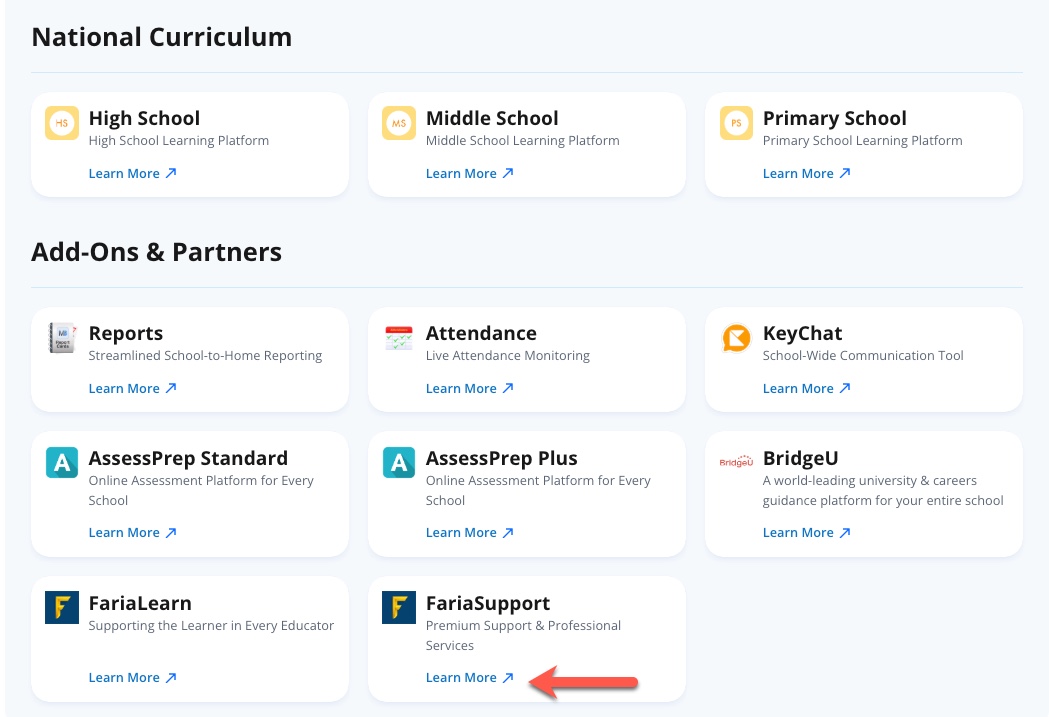This screenshot has width=1049, height=717.
Task: Click the FariaSupport F logo icon
Action: pyautogui.click(x=399, y=607)
